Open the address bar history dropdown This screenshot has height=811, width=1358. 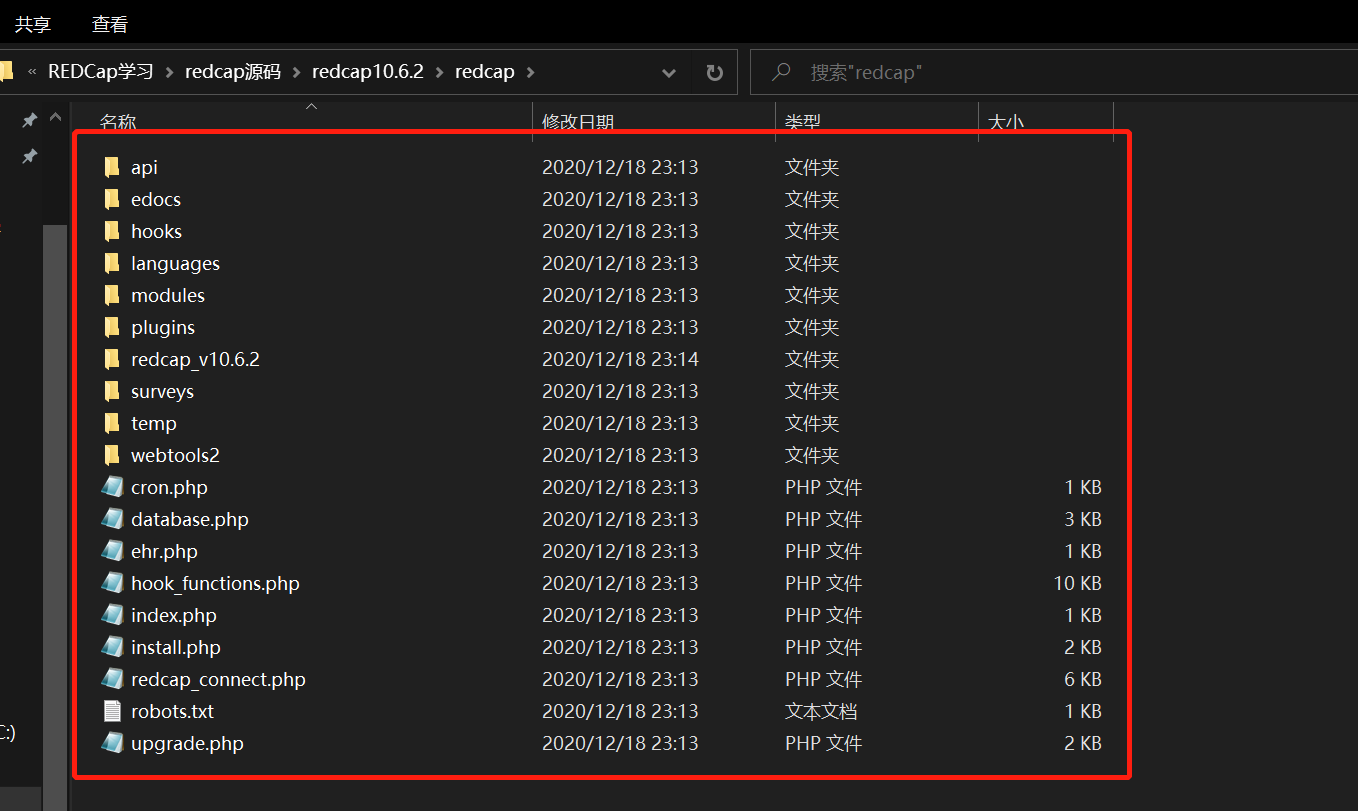click(668, 71)
